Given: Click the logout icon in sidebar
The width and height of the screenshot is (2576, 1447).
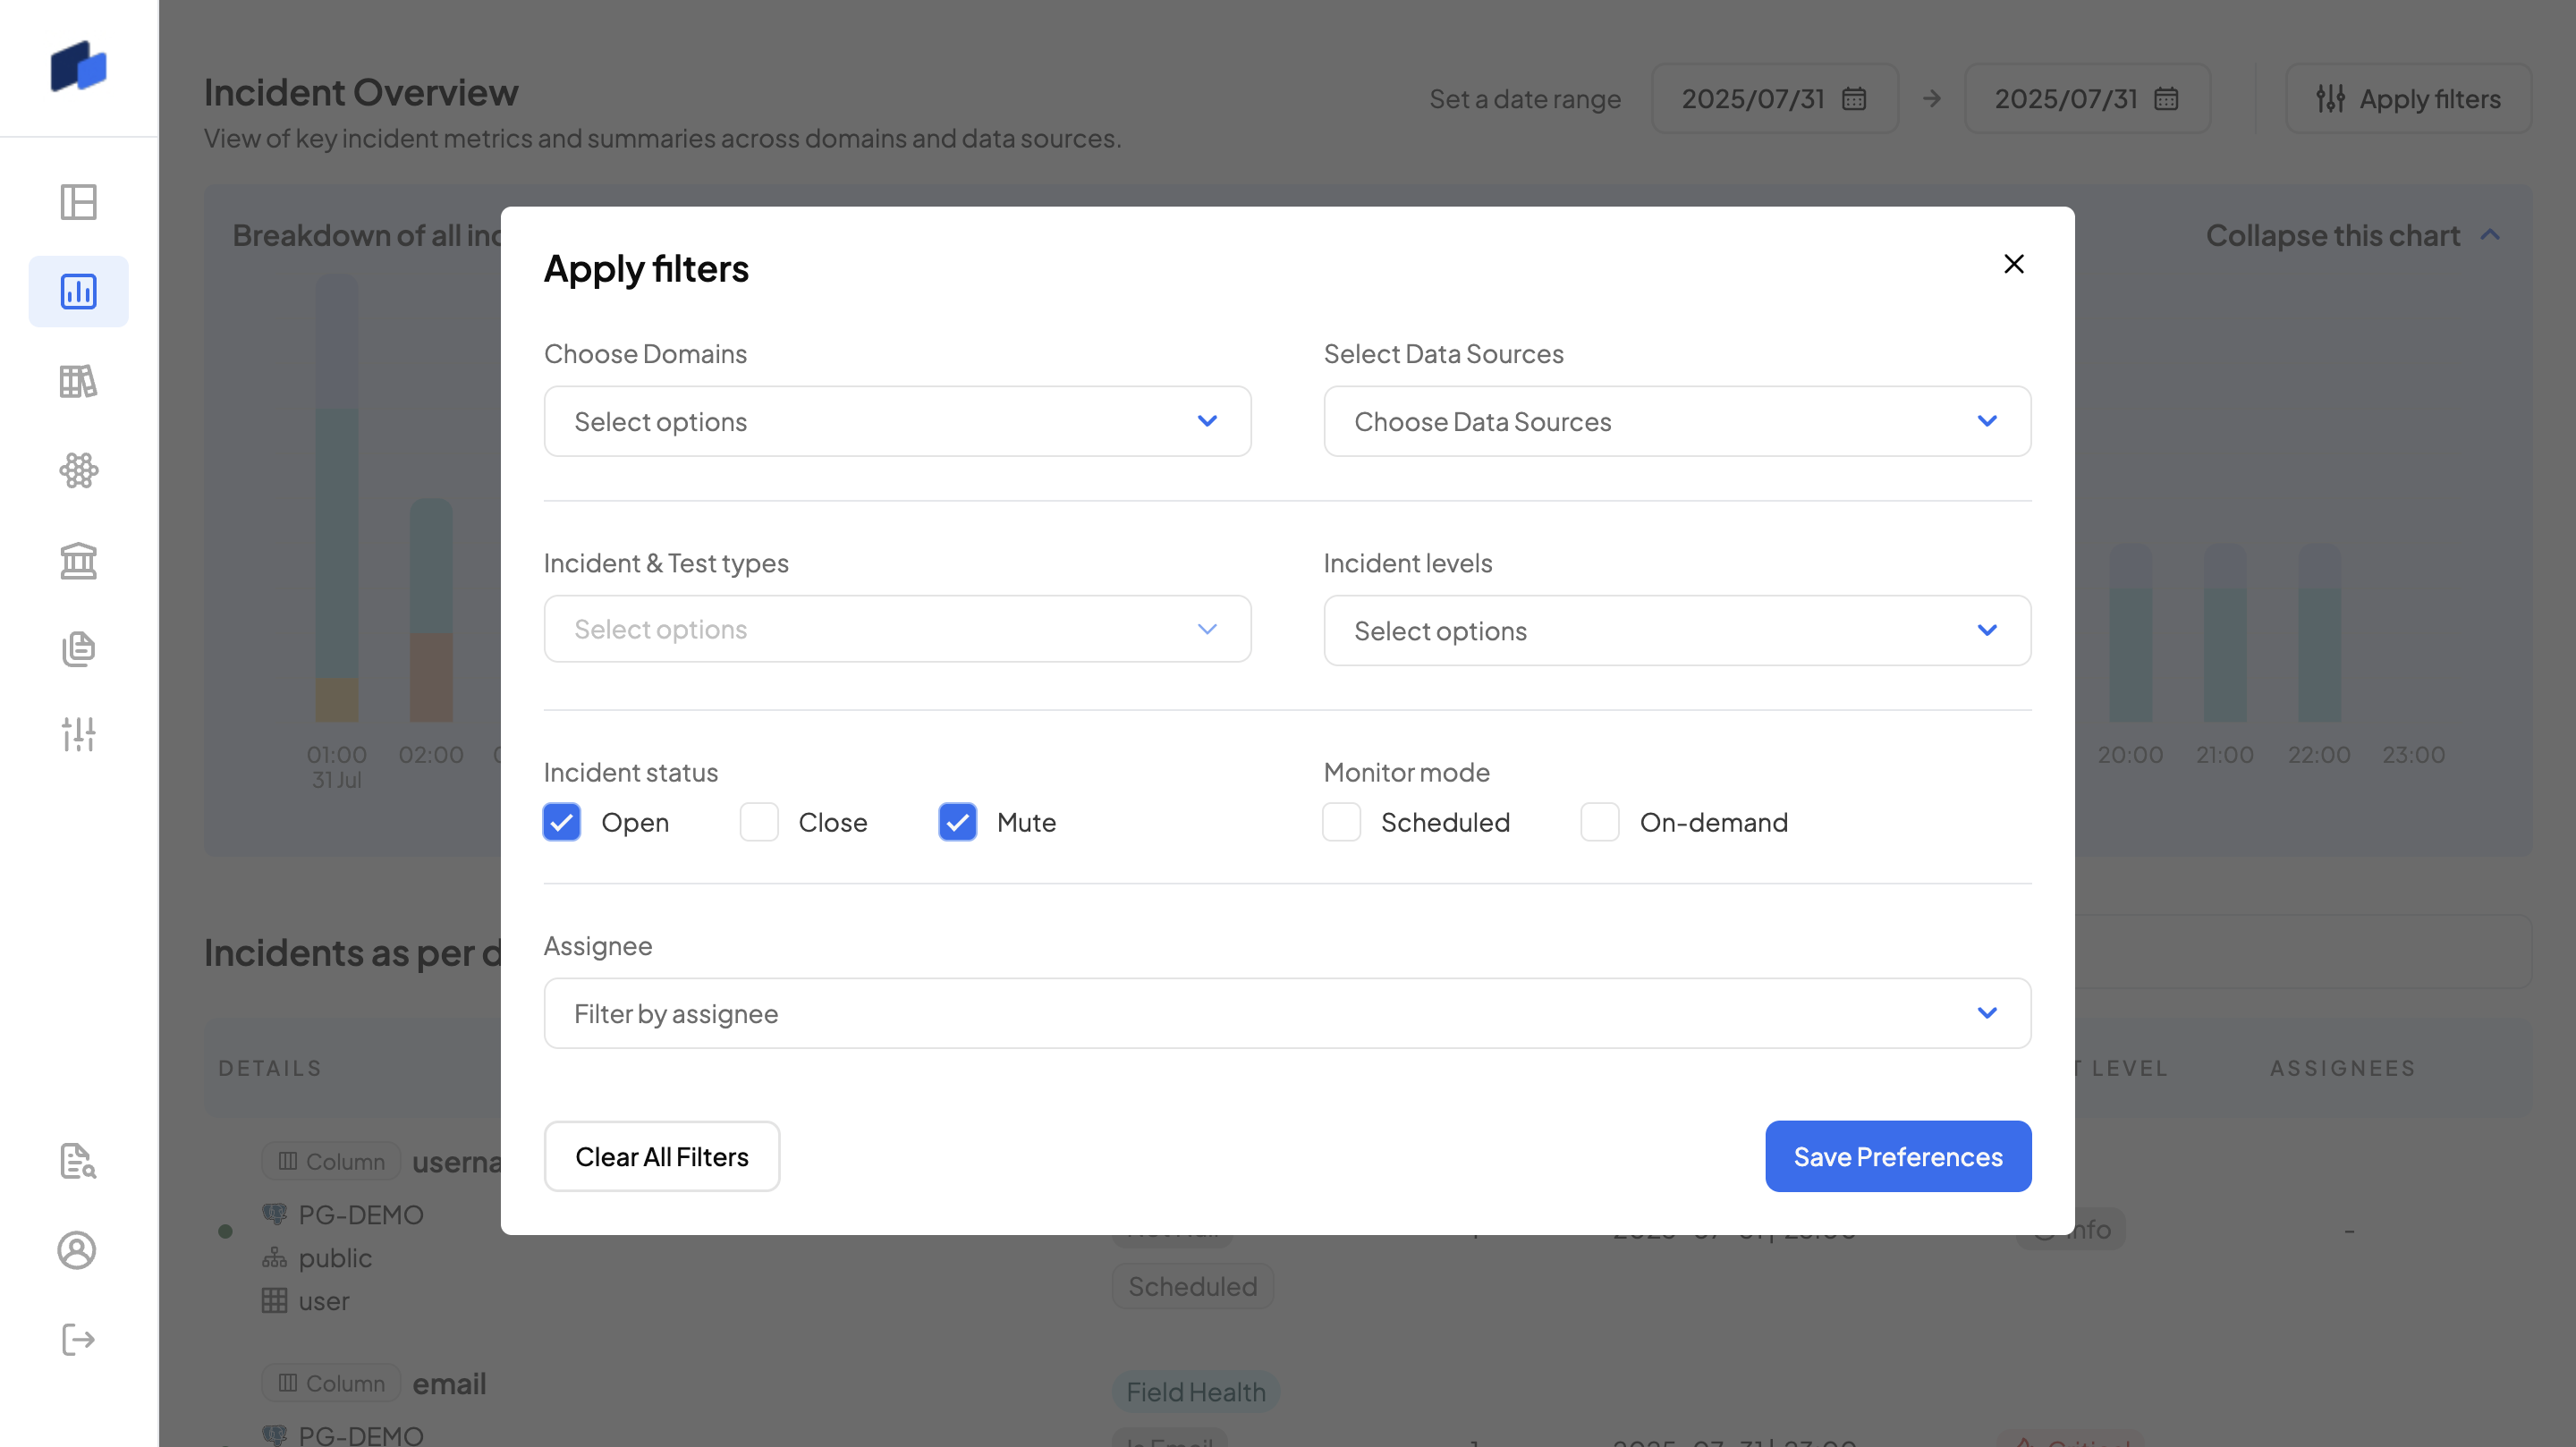Looking at the screenshot, I should [x=78, y=1339].
